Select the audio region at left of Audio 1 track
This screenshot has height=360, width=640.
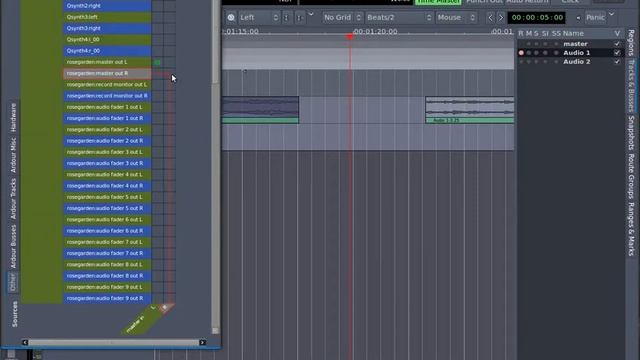(260, 110)
